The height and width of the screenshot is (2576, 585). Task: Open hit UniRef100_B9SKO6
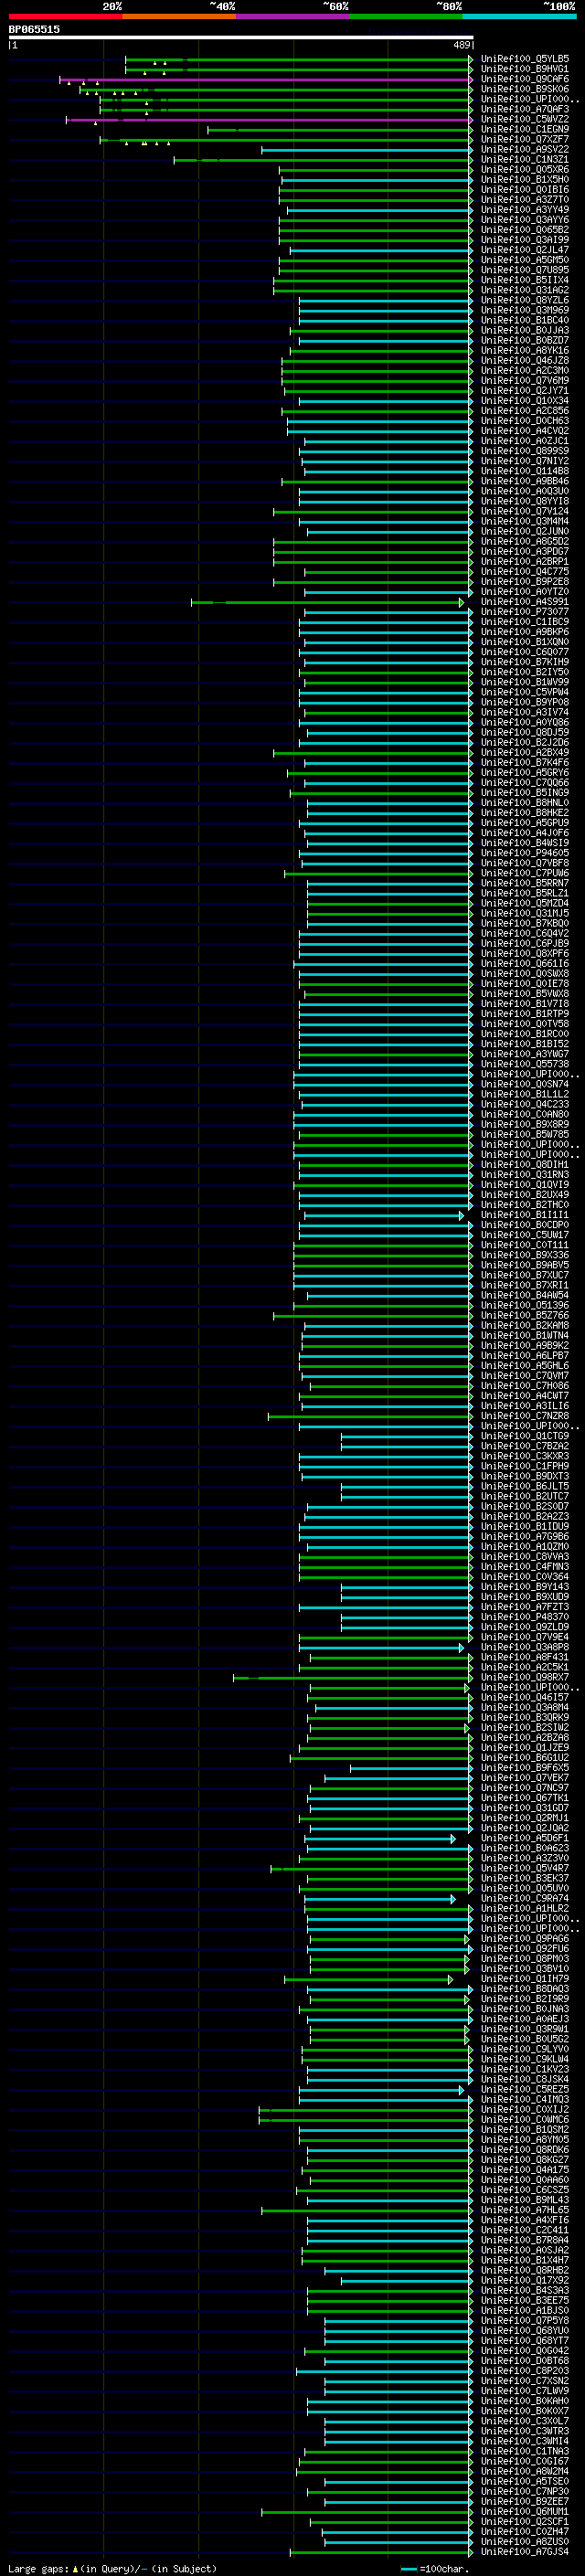tap(525, 89)
